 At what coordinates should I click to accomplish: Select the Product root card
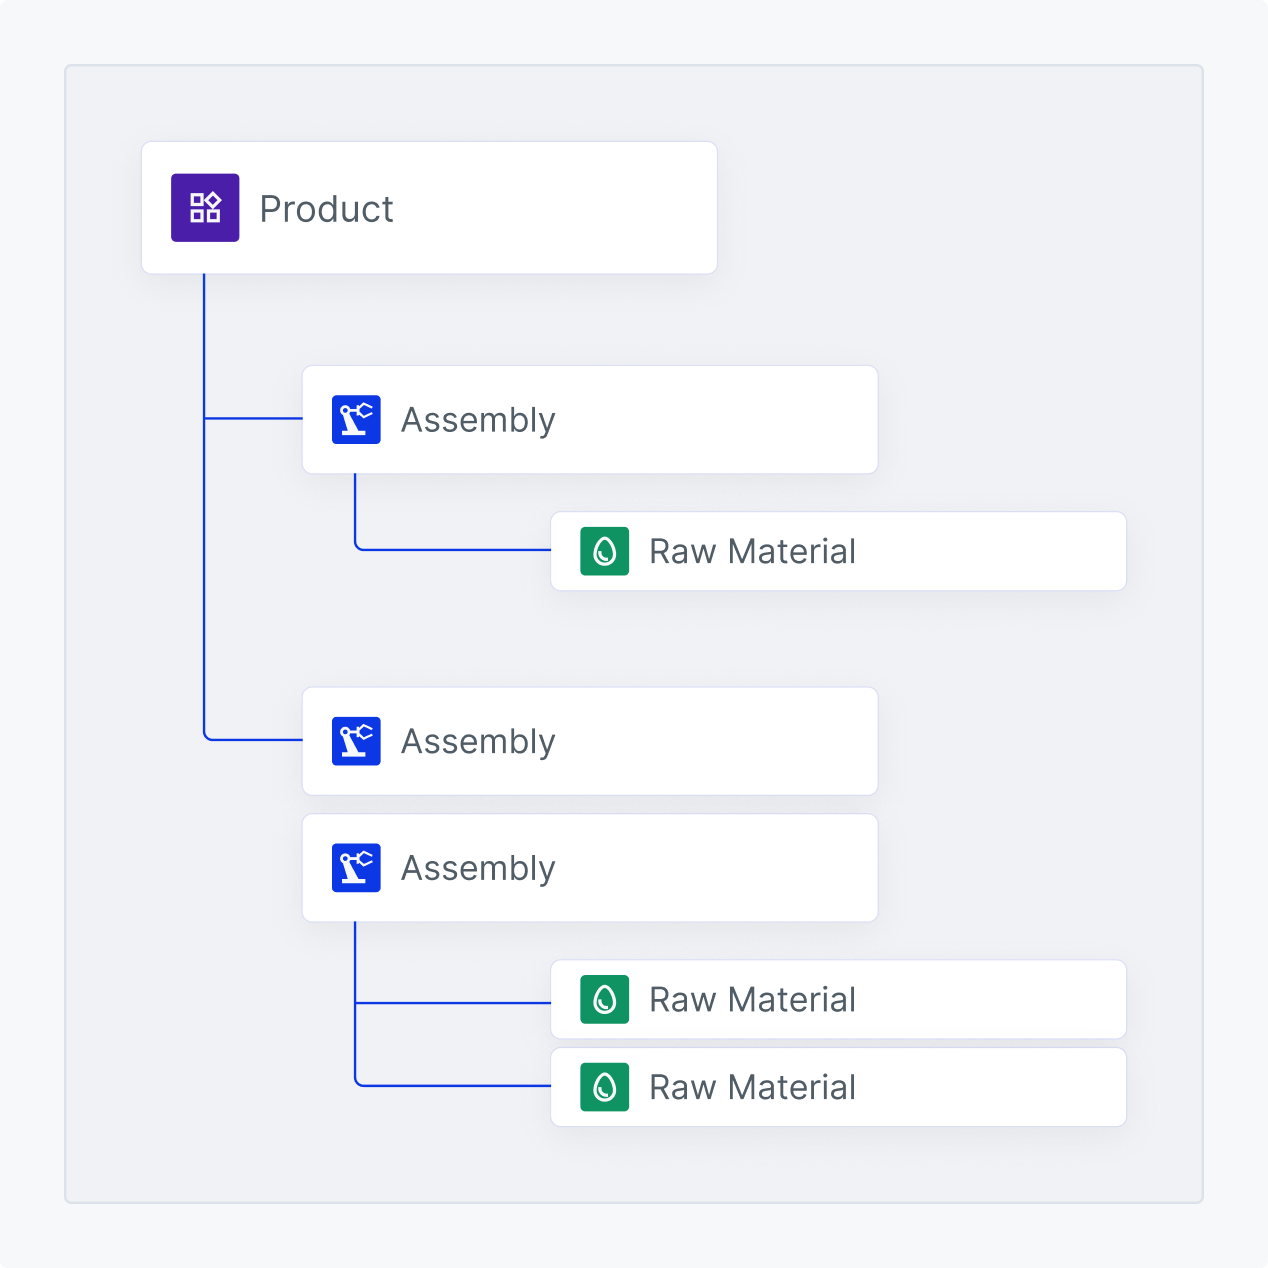pos(429,208)
